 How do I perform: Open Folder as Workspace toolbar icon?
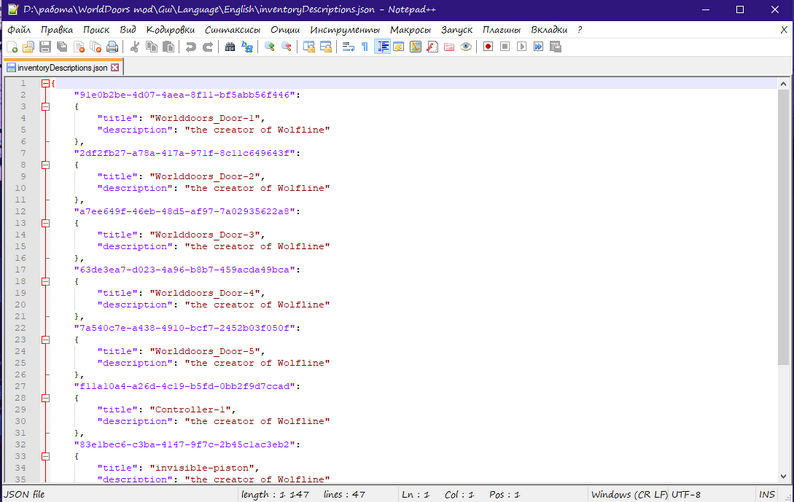[449, 47]
